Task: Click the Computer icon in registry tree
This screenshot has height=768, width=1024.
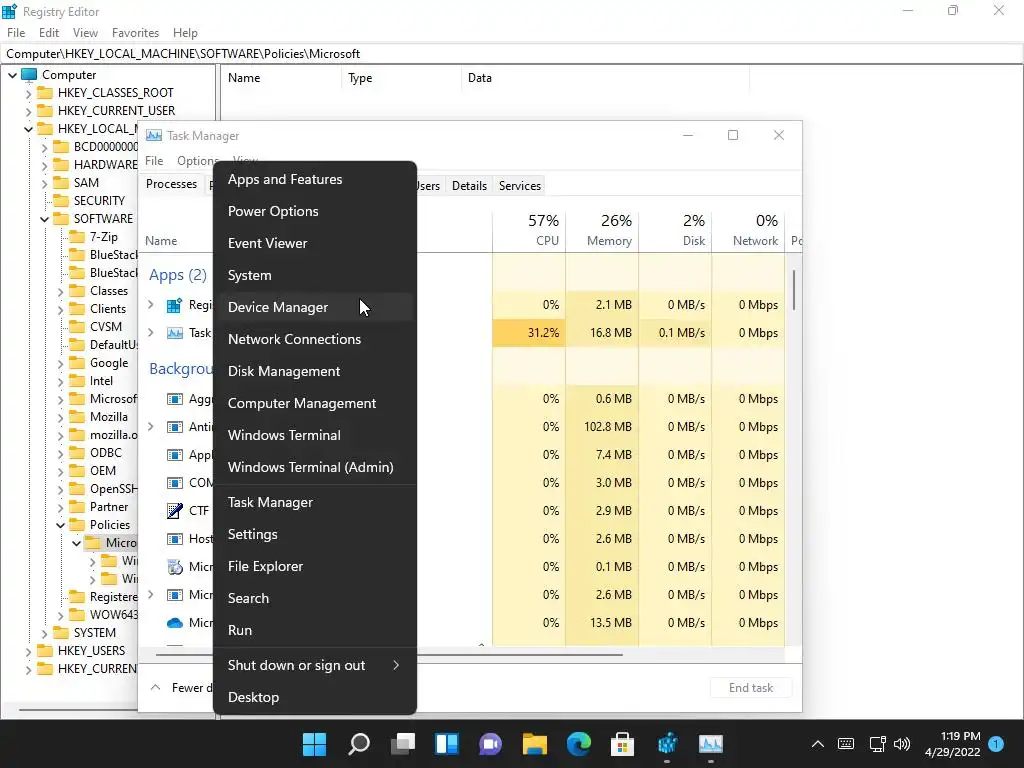Action: (29, 74)
